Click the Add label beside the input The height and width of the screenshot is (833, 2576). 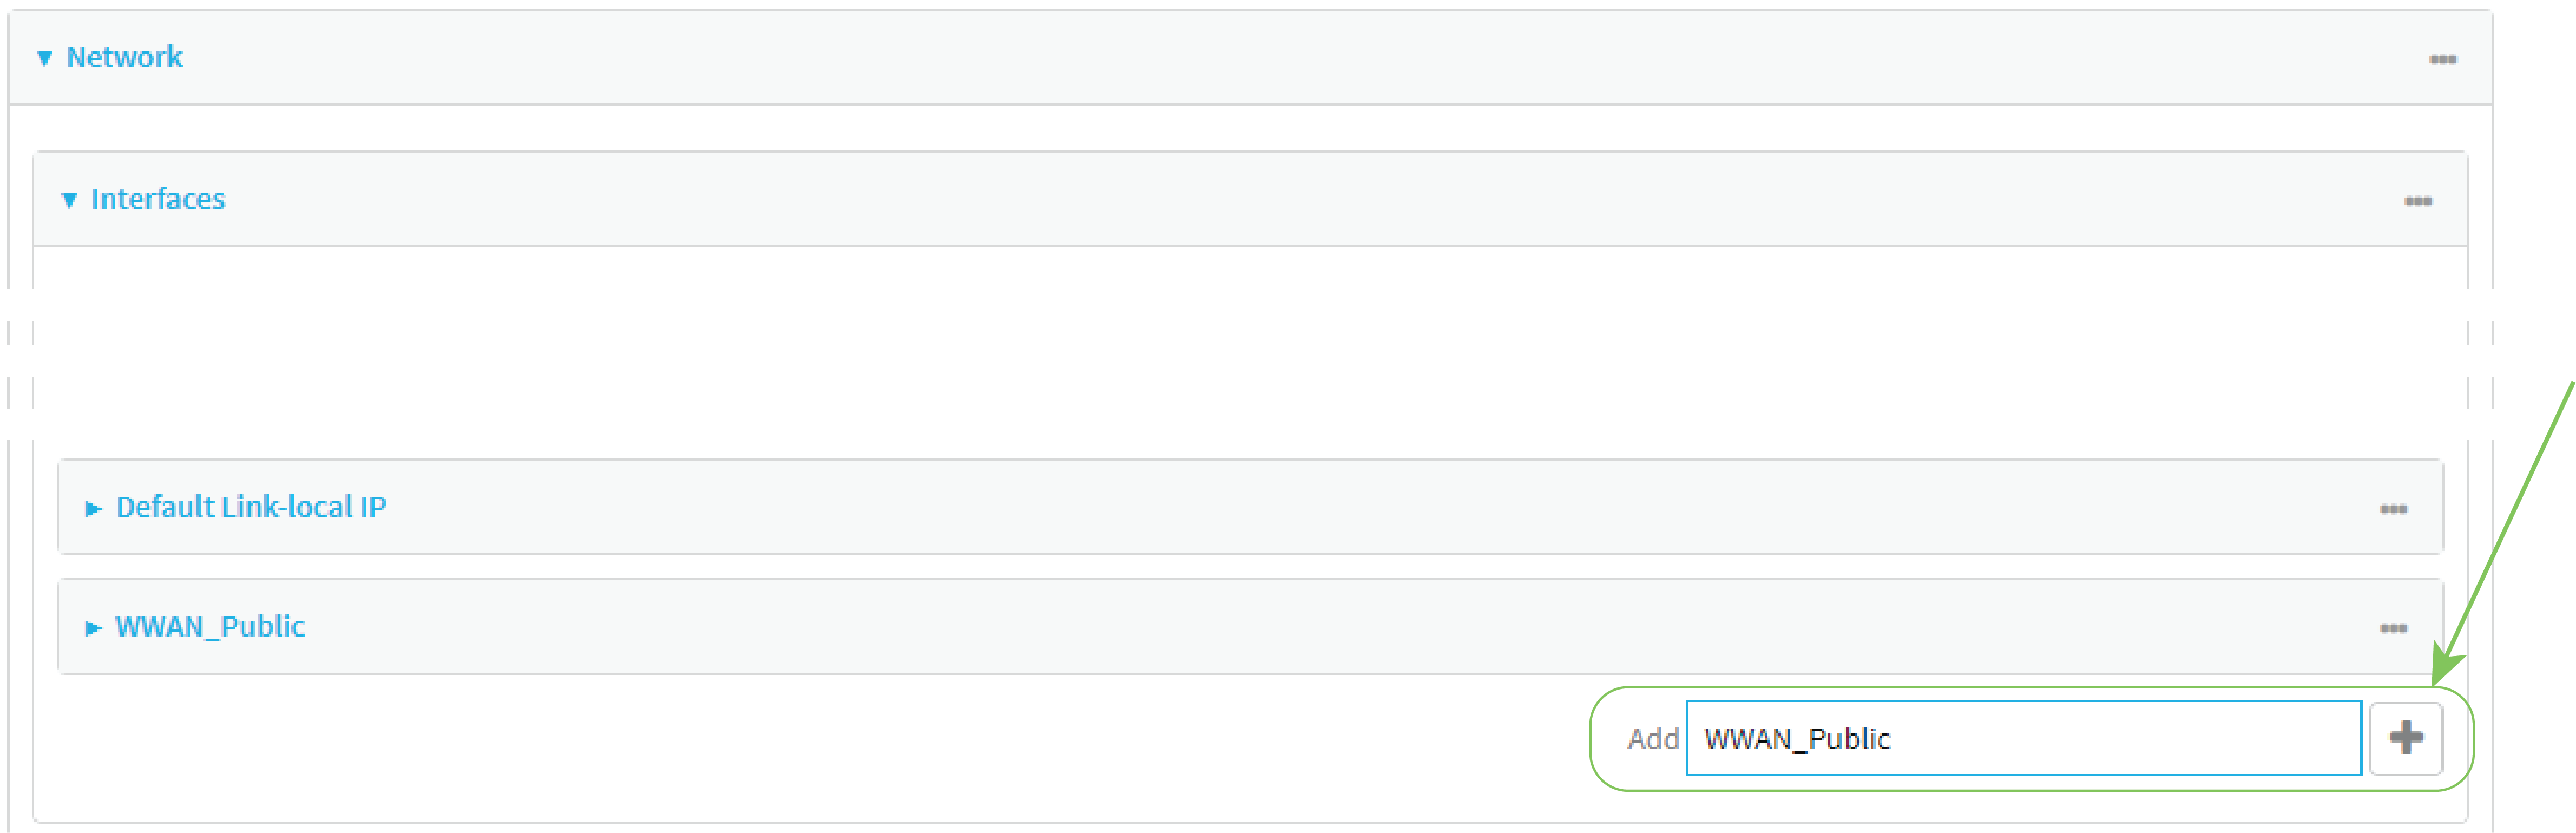[x=1654, y=740]
